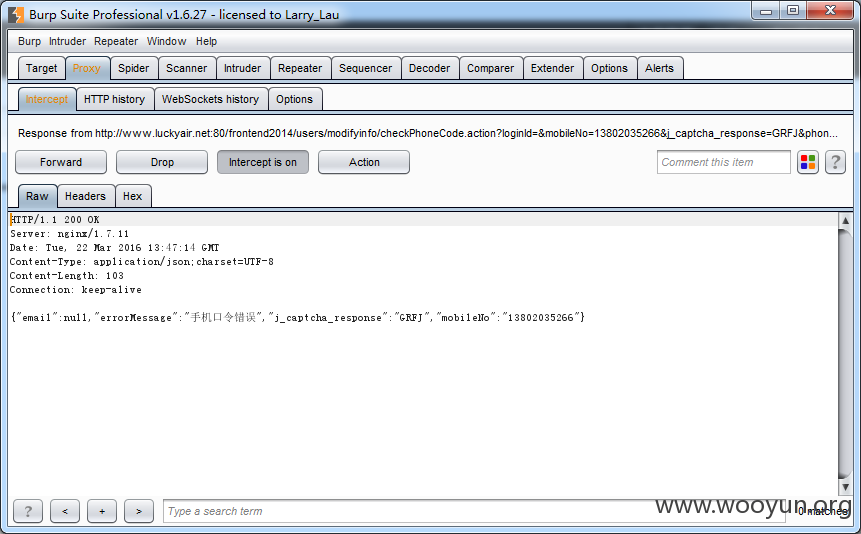Switch to the Comparer tab

490,68
